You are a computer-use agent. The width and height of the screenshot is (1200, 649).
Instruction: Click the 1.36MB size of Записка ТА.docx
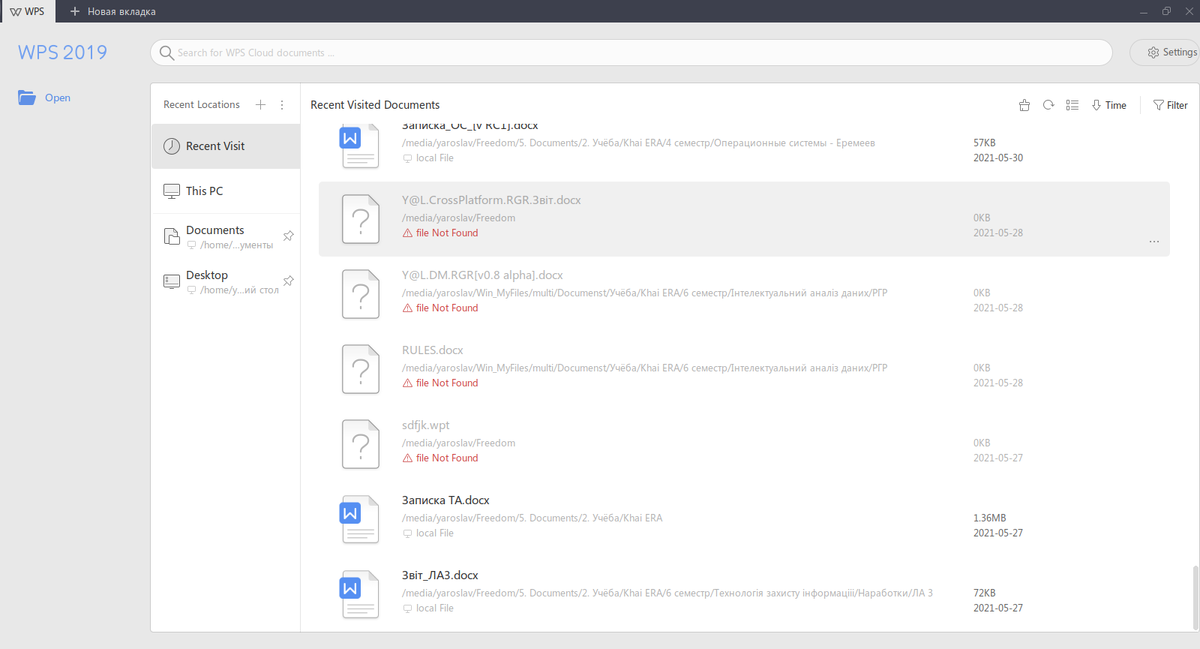(x=989, y=518)
